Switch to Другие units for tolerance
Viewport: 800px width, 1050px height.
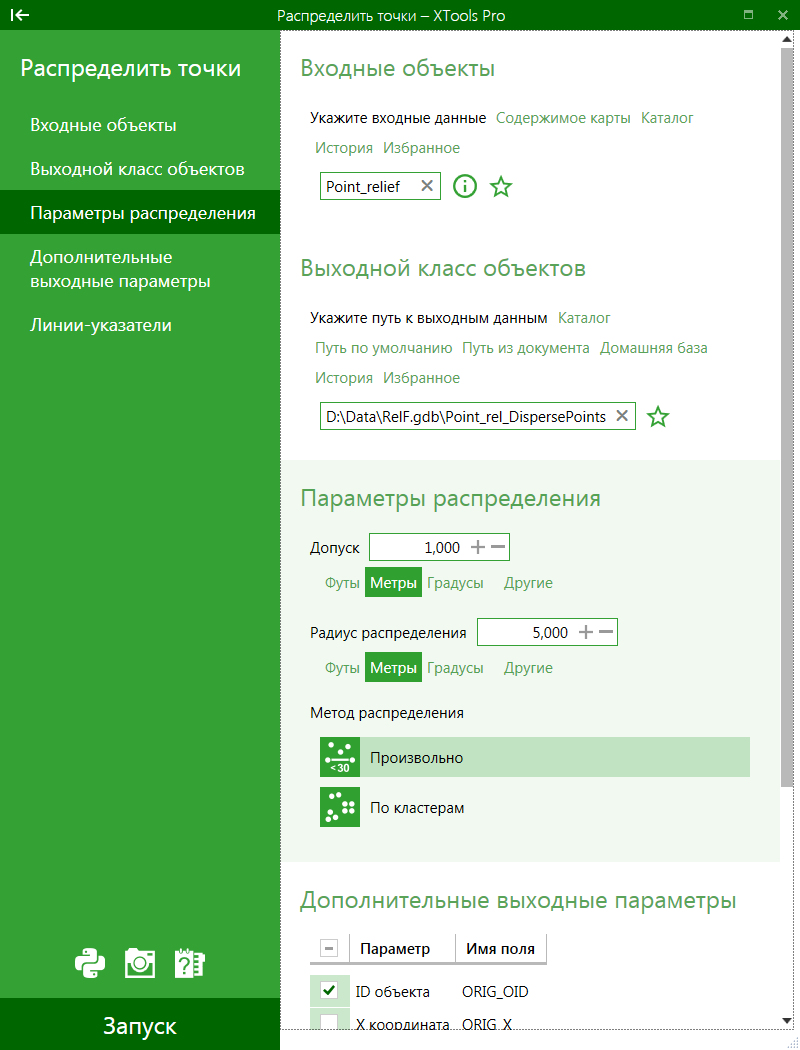527,582
